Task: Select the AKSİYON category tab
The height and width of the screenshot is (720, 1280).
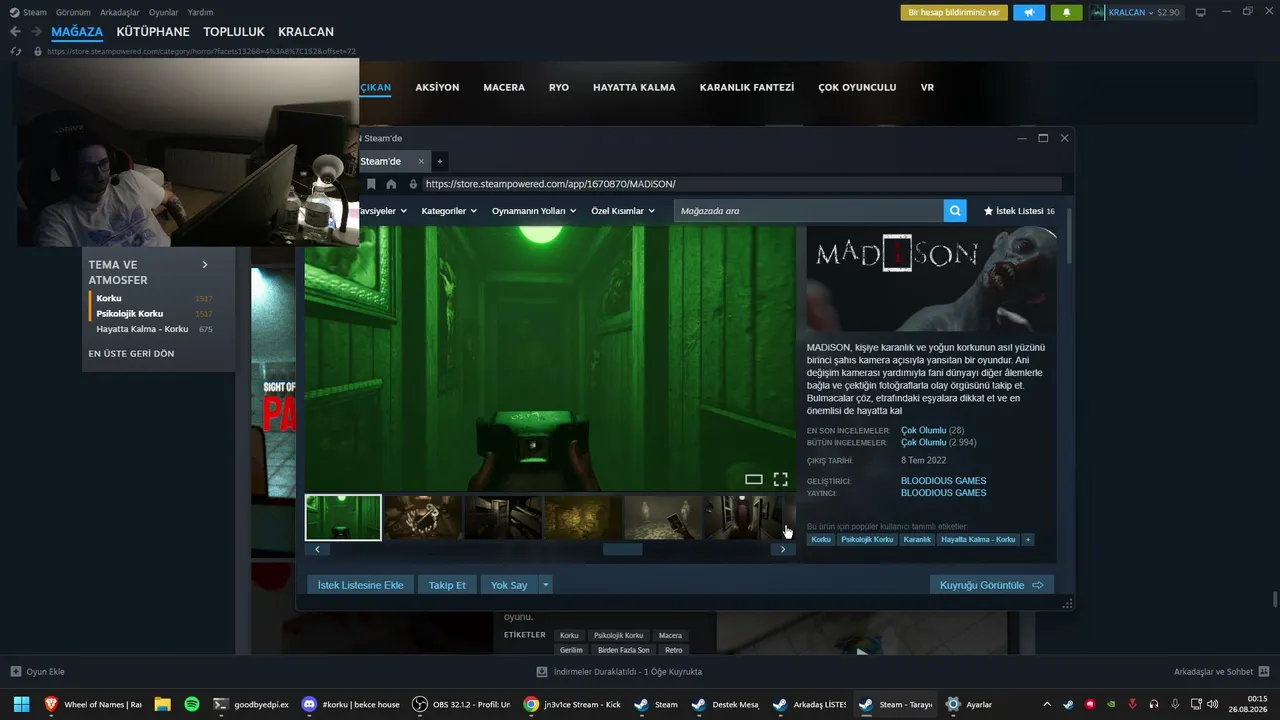Action: point(437,87)
